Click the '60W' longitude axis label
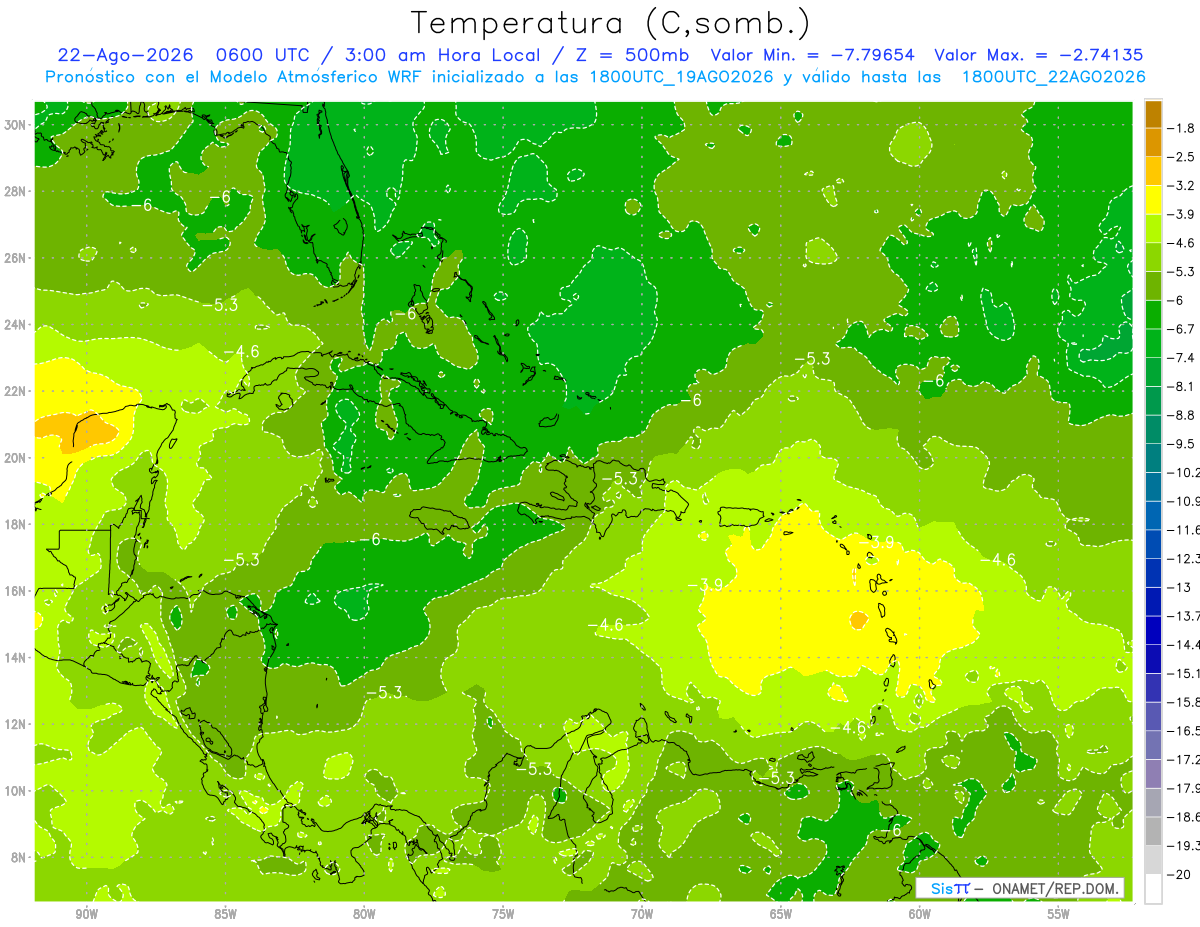This screenshot has height=927, width=1200. [920, 914]
